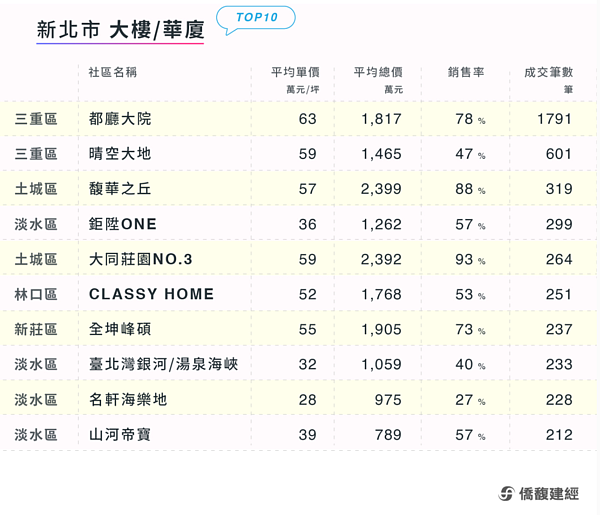This screenshot has height=515, width=600.
Task: Select community name 鉅陞ONE
Action: tap(123, 224)
